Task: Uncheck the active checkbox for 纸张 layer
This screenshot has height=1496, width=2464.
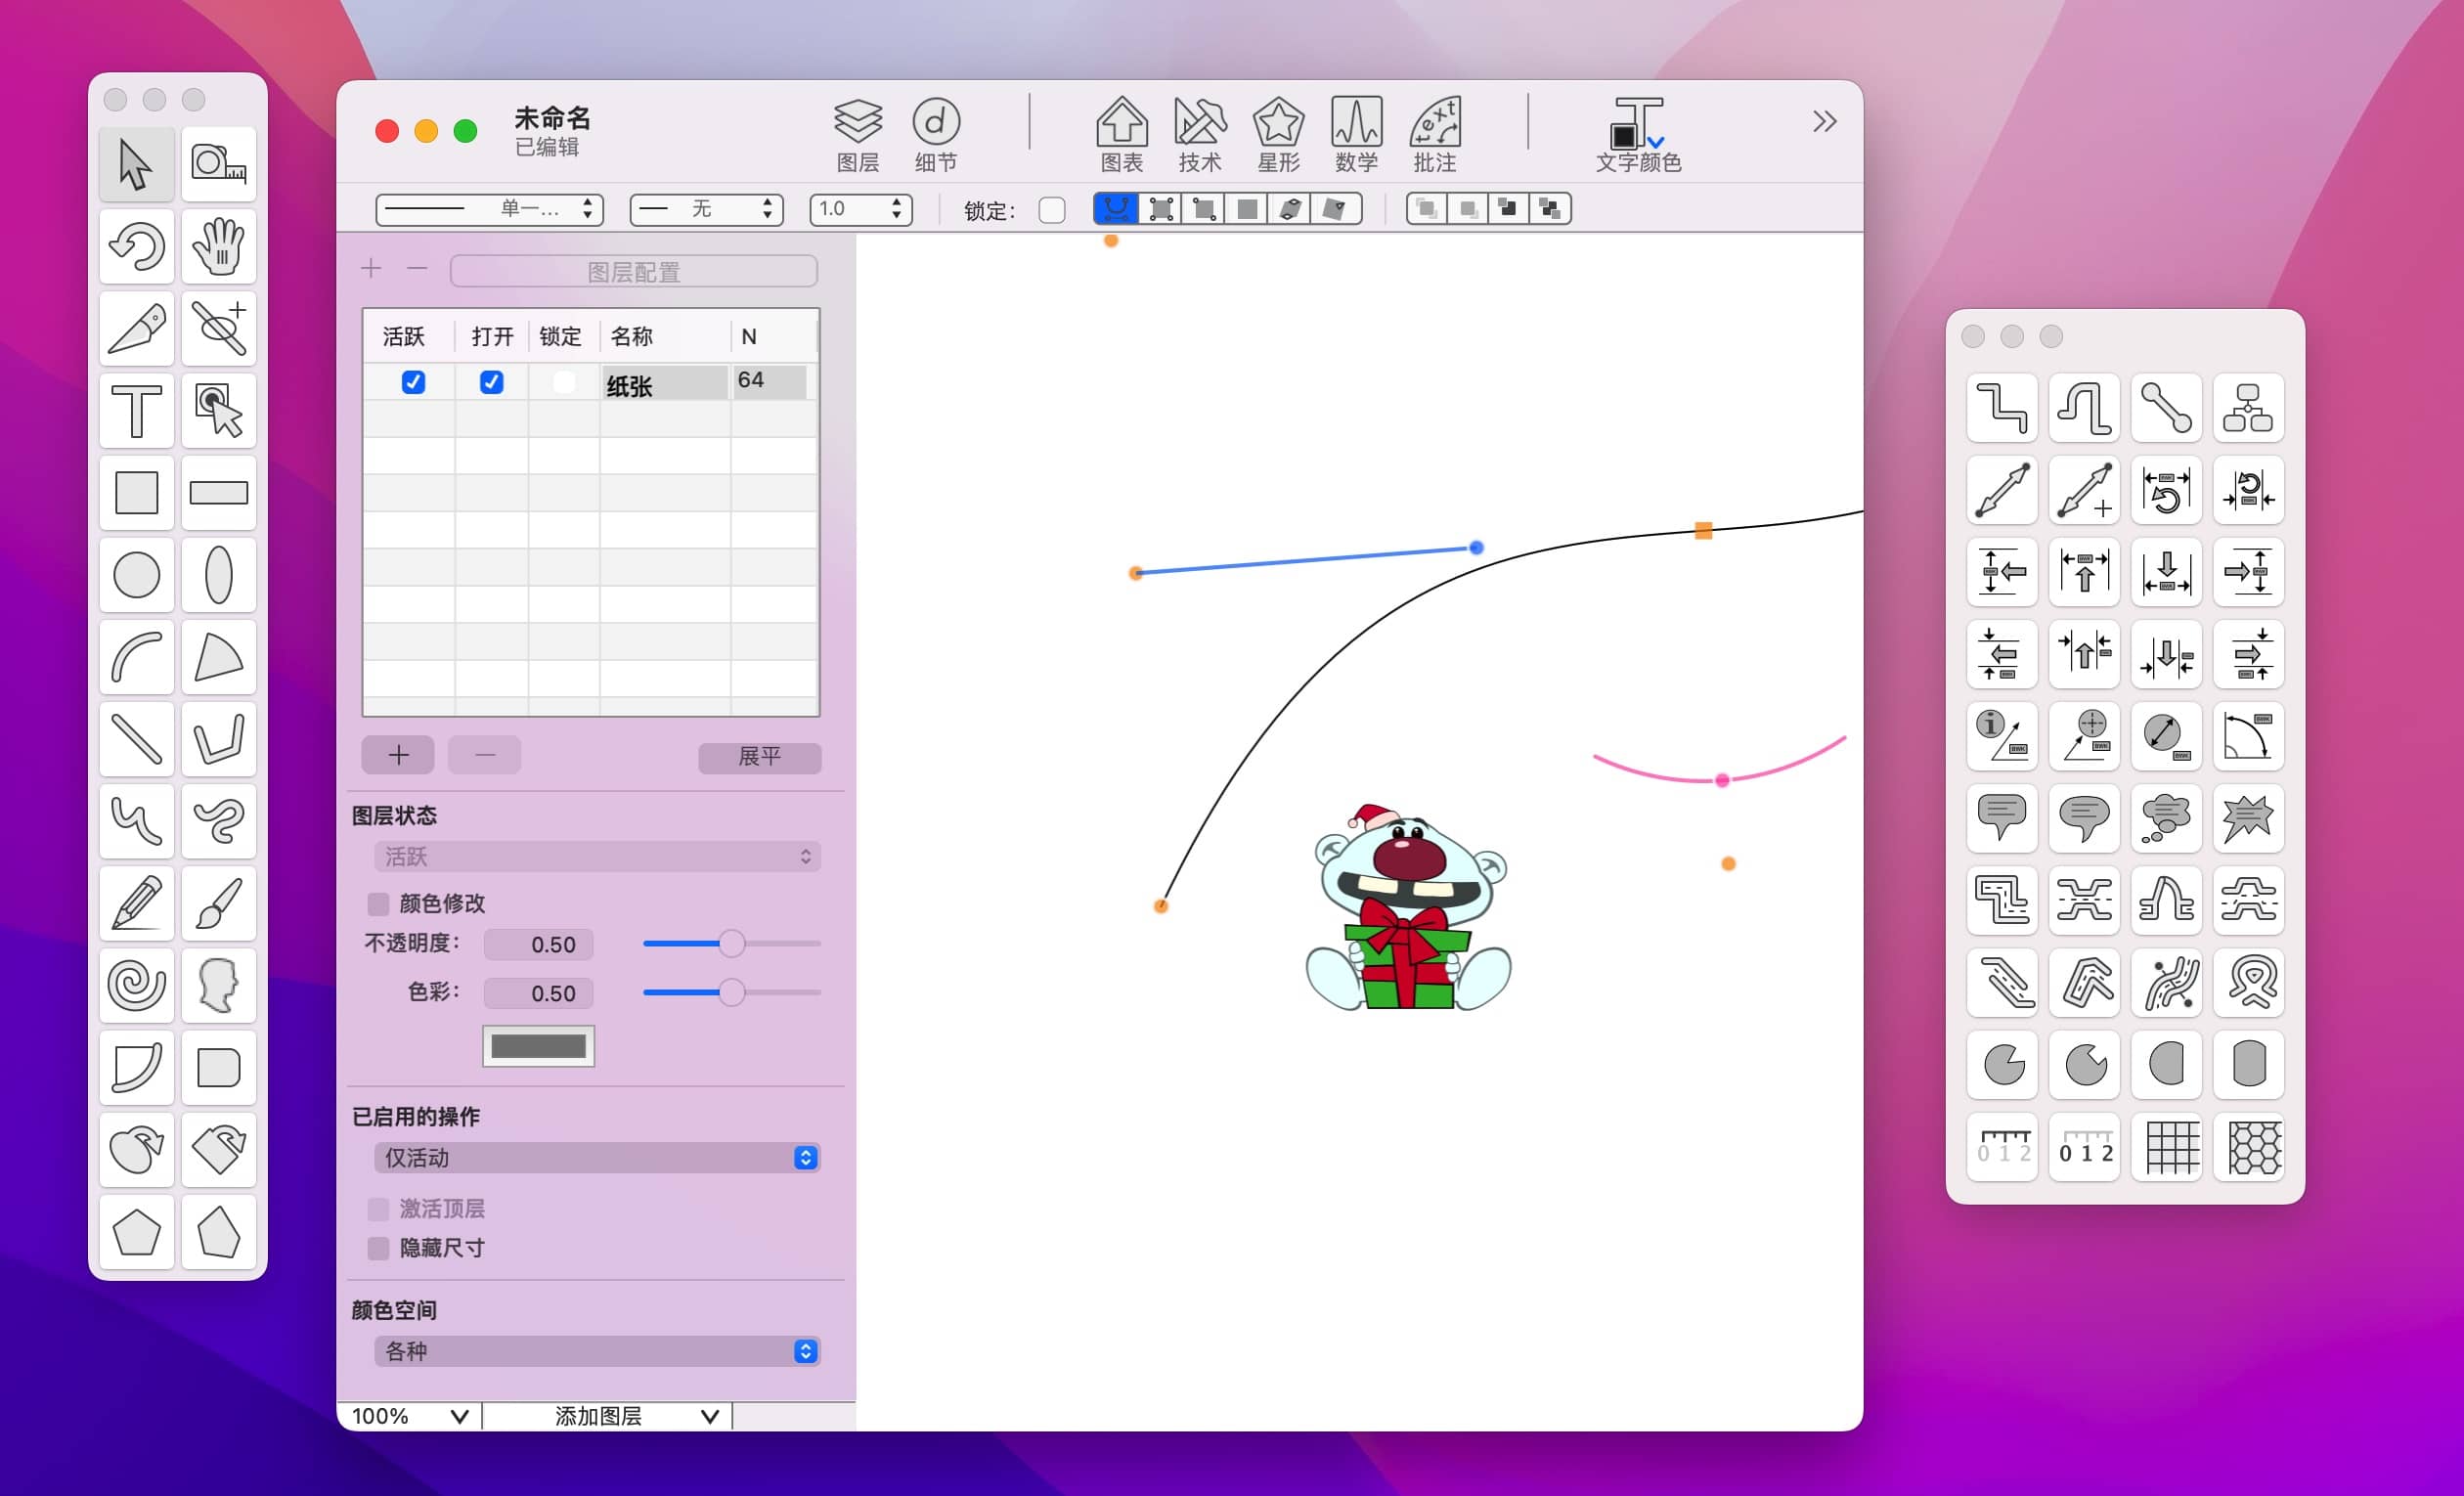Action: (x=413, y=382)
